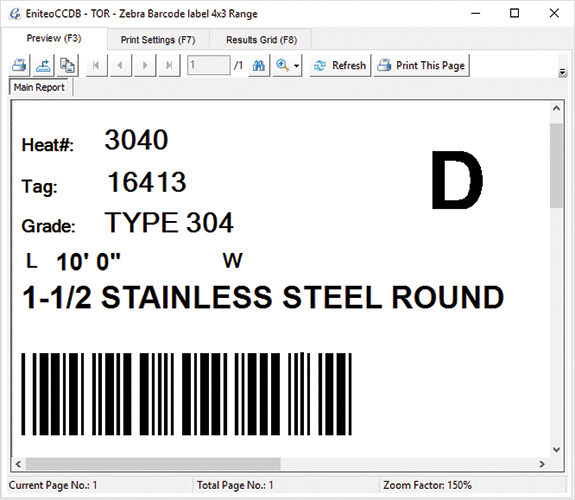Viewport: 575px width, 500px height.
Task: Click Zoom Factor: 150% status
Action: 427,485
